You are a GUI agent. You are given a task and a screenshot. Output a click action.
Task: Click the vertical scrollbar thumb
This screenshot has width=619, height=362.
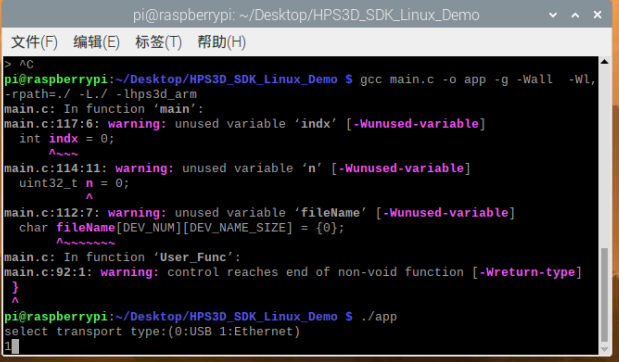[x=604, y=295]
